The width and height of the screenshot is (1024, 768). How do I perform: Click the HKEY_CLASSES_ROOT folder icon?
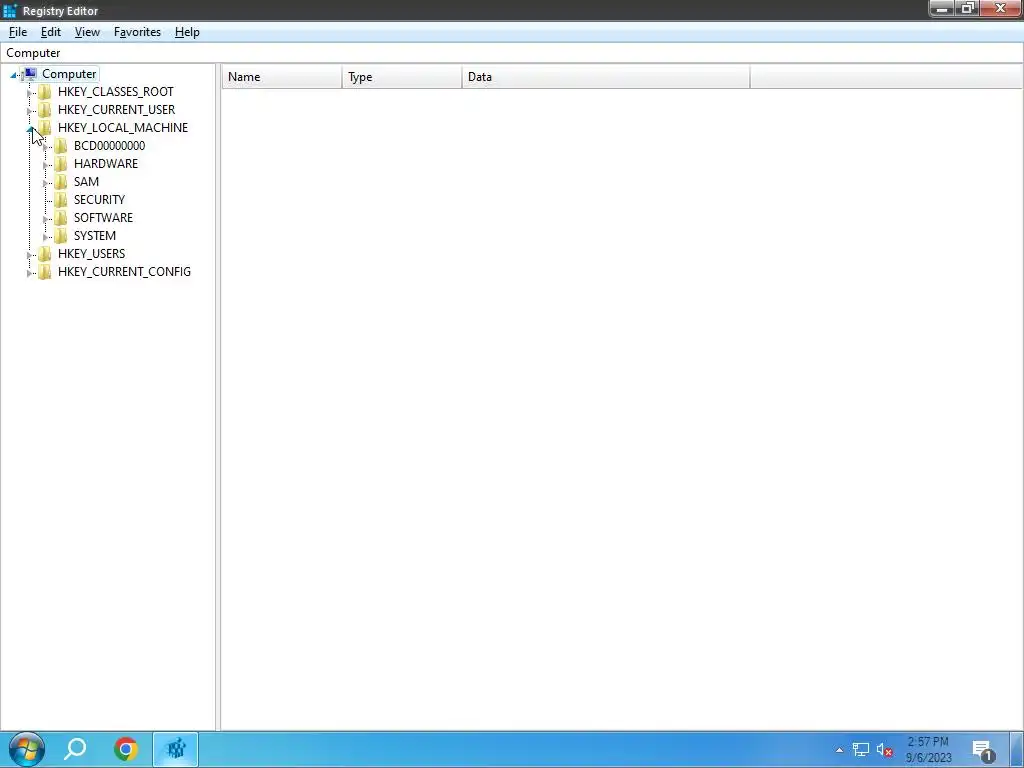point(44,92)
